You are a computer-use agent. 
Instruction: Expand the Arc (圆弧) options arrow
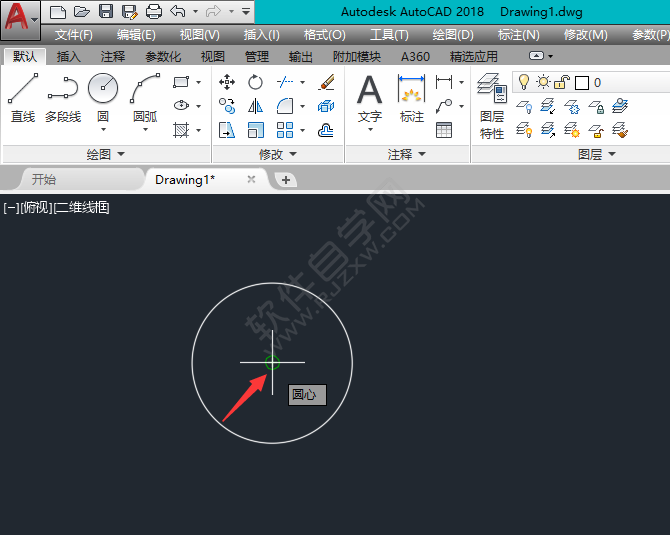click(x=145, y=129)
